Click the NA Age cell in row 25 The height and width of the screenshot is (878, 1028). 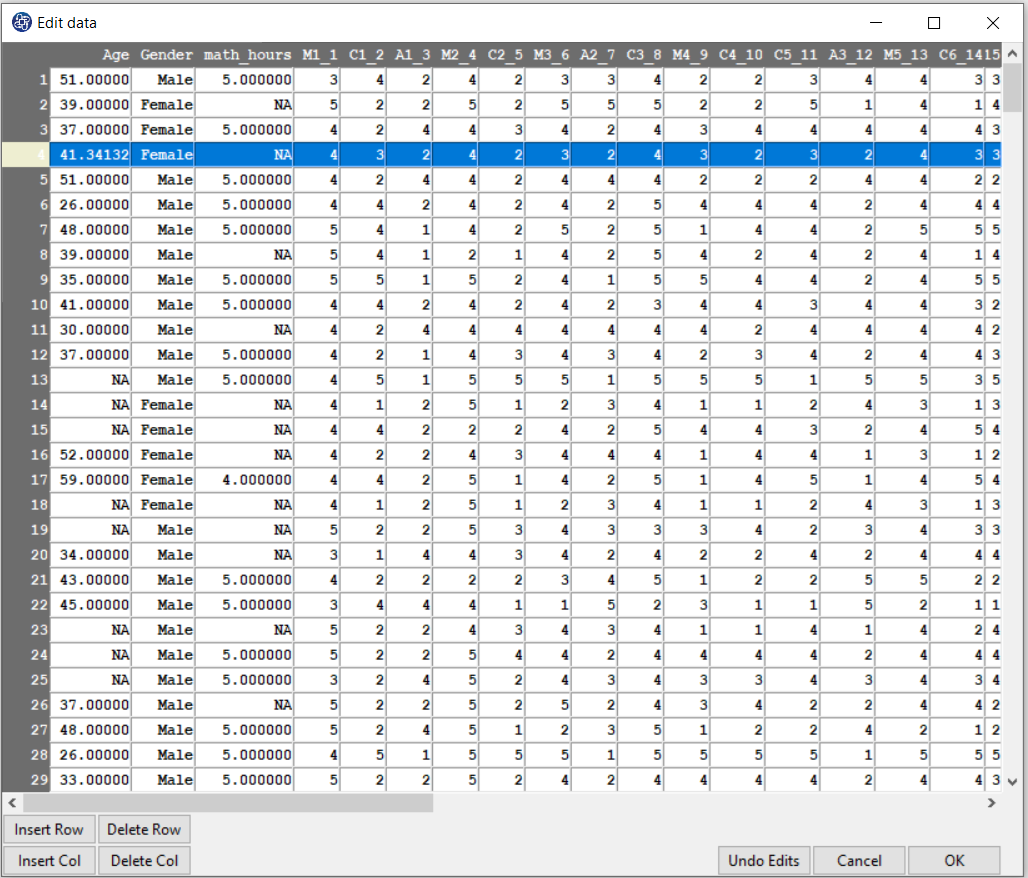(x=90, y=680)
